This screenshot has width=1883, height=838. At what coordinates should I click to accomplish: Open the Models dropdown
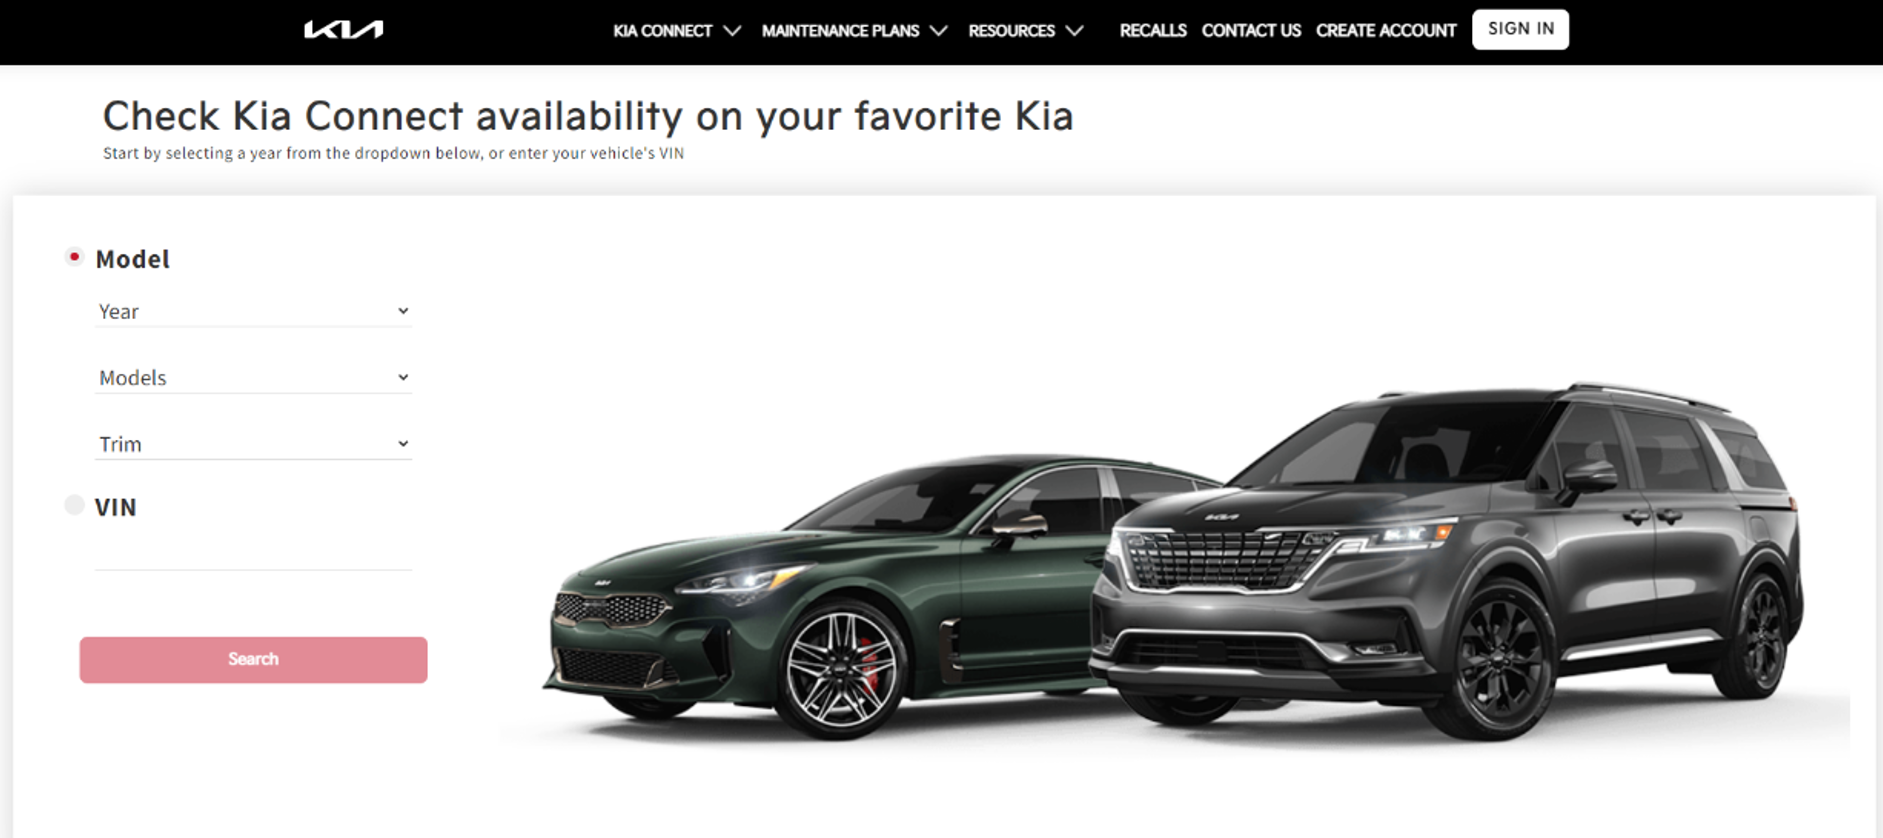(x=253, y=377)
